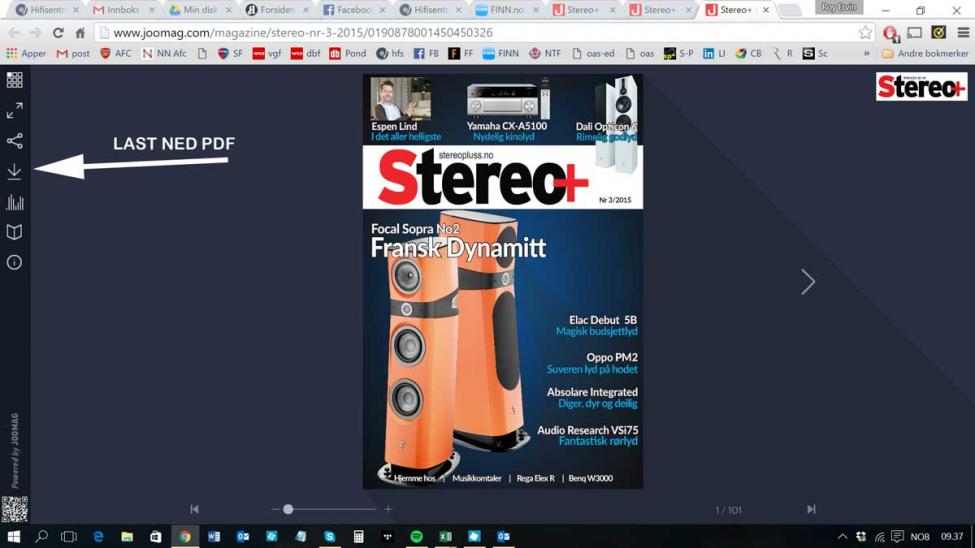Screen dimensions: 975x548
Task: Reload the current page
Action: point(58,33)
